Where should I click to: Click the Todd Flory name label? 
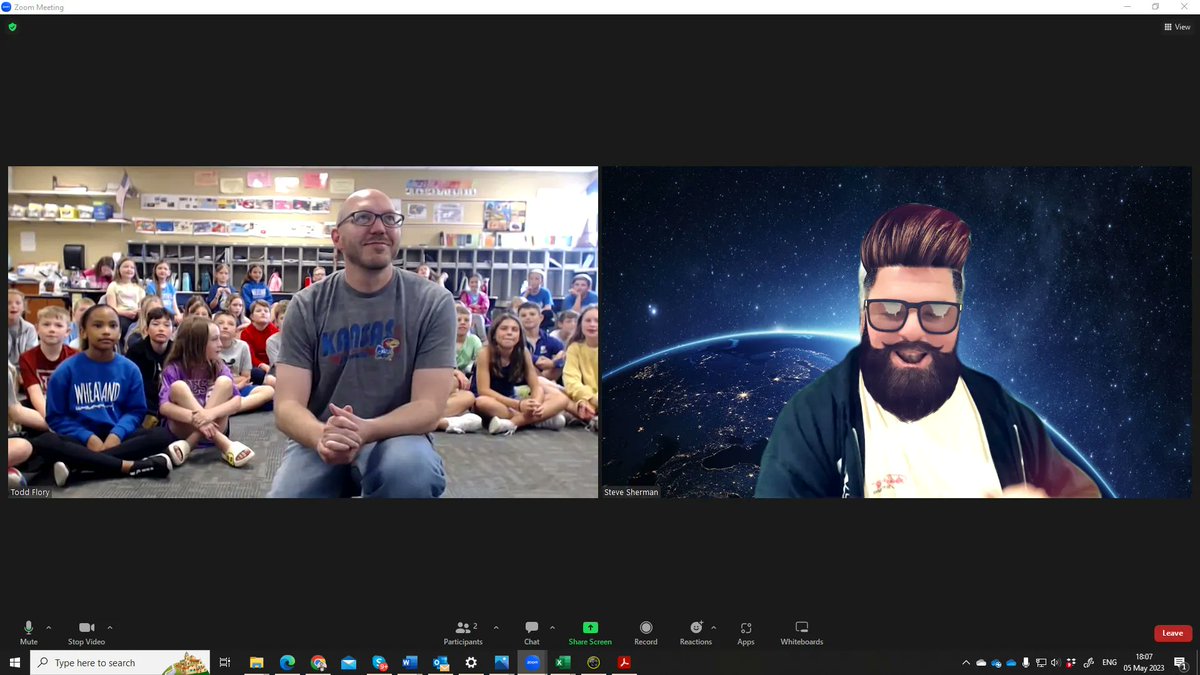pyautogui.click(x=29, y=492)
